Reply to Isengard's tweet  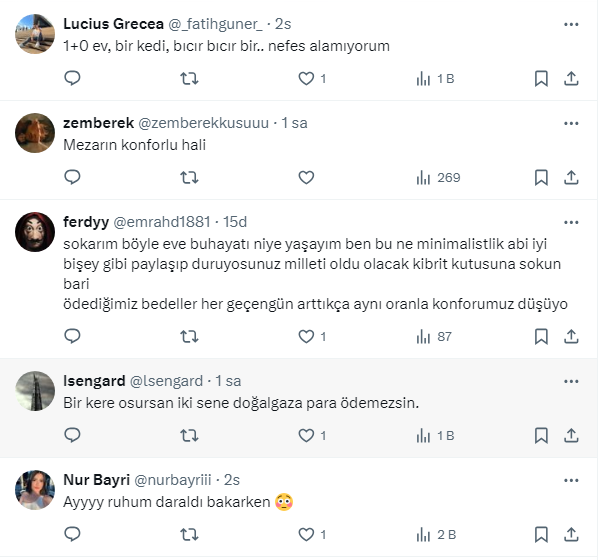click(x=72, y=435)
